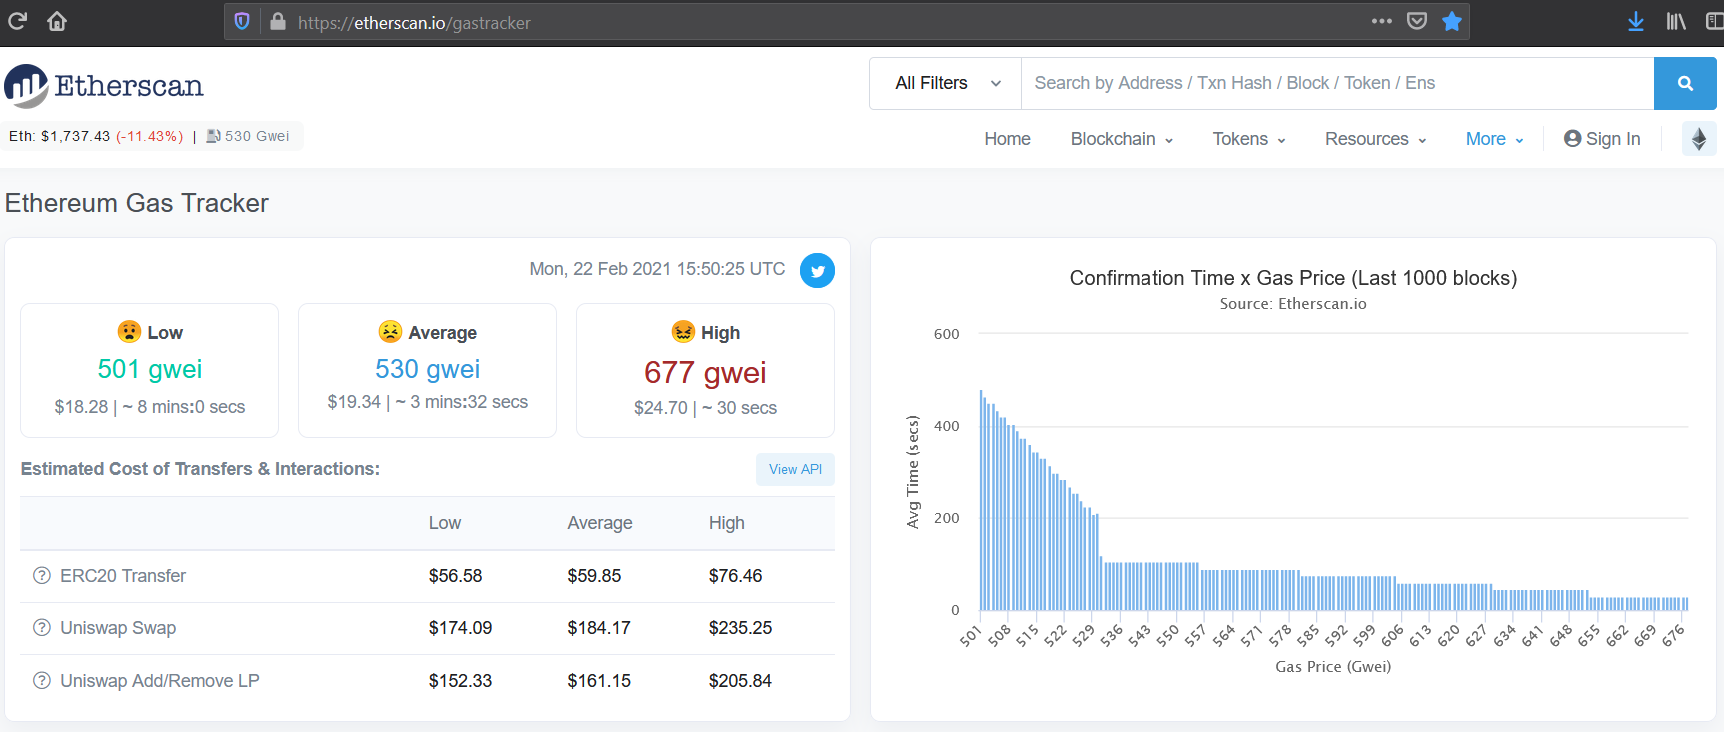This screenshot has height=732, width=1724.
Task: Share gas prices via Twitter icon
Action: coord(817,270)
